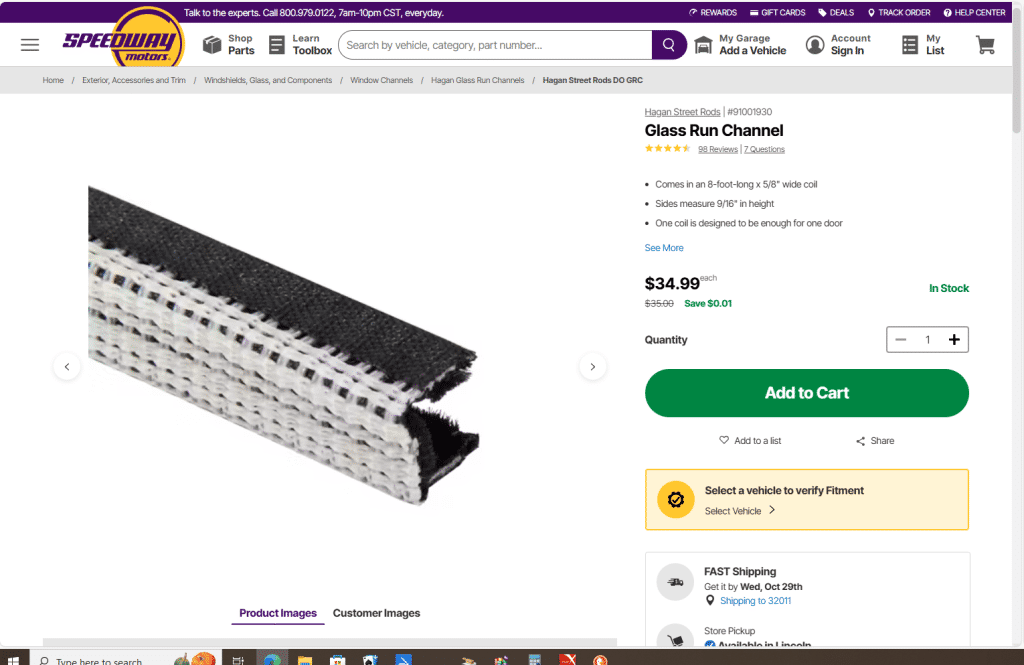Image resolution: width=1024 pixels, height=665 pixels.
Task: Click the purple search magnifier button
Action: (x=668, y=45)
